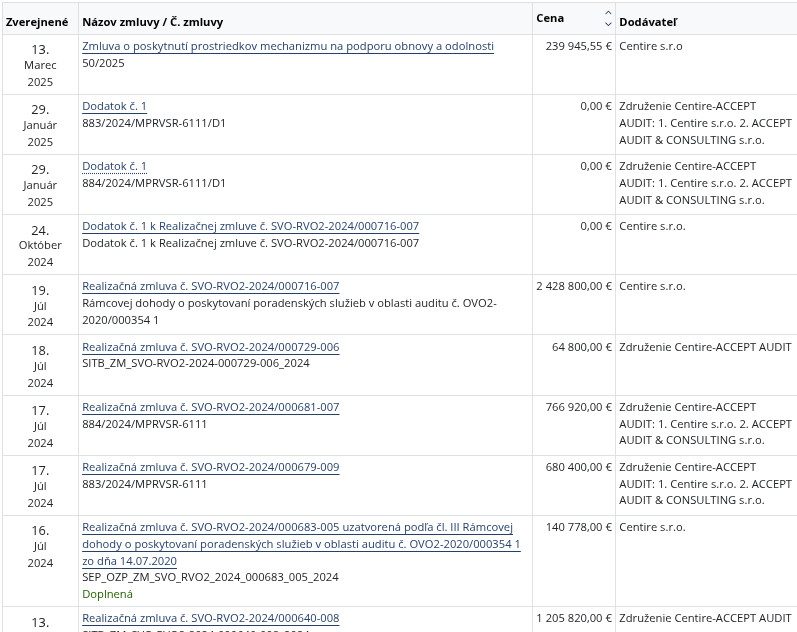Open the Dodatok č. 1 k Realizačnej zmluve link
The width and height of the screenshot is (797, 632).
250,226
